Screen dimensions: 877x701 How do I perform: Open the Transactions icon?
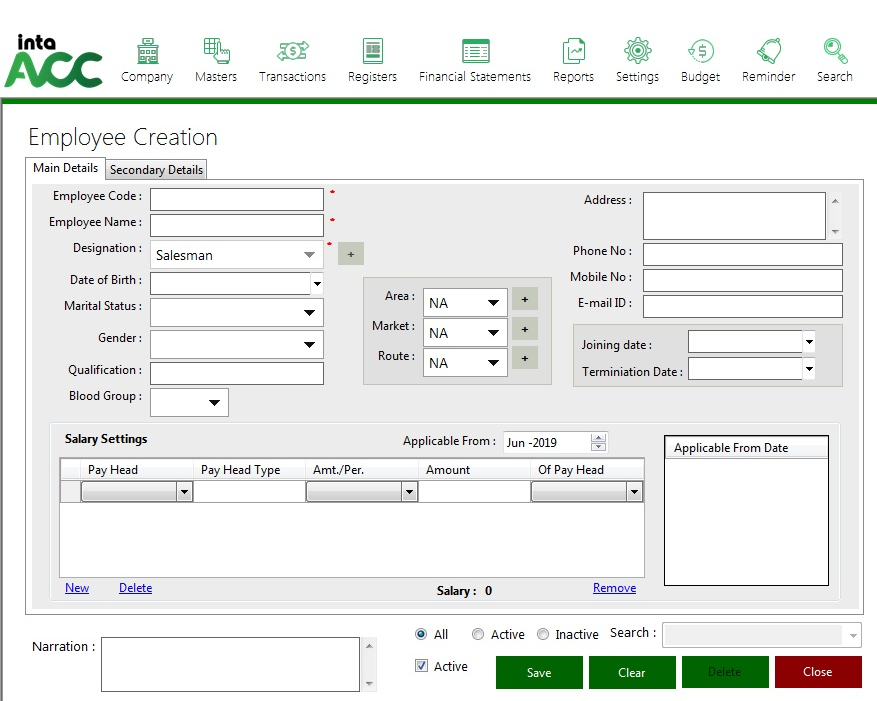(292, 60)
